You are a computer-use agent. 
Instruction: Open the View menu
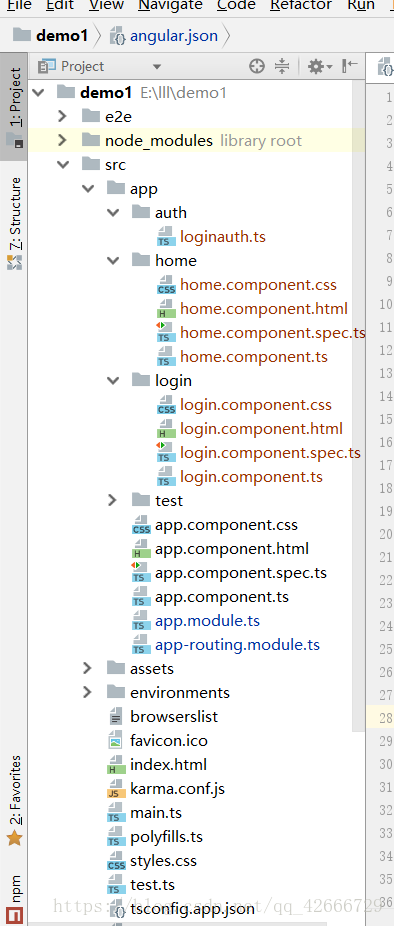point(106,5)
